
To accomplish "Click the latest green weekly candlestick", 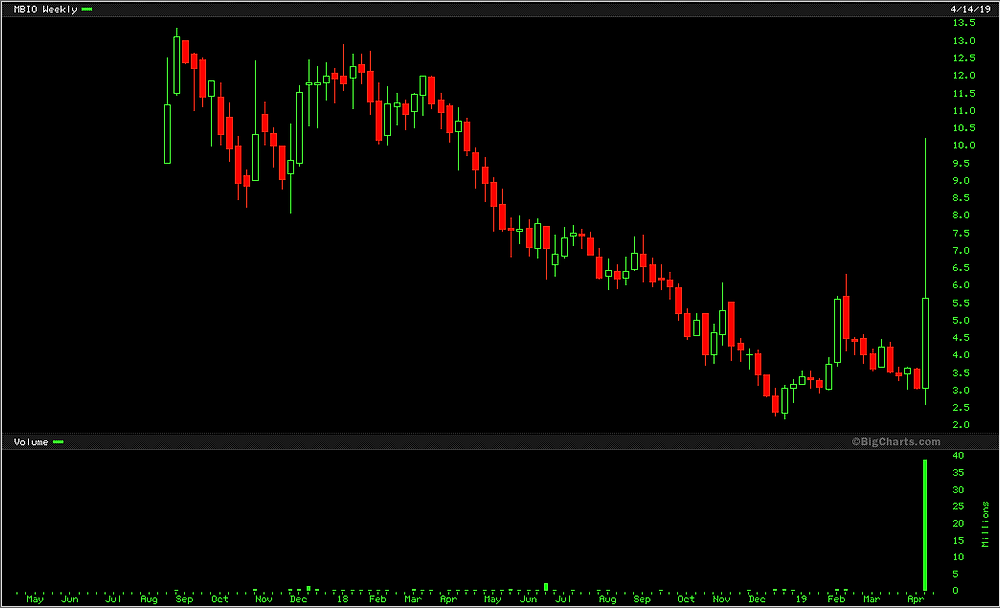I will pos(925,343).
